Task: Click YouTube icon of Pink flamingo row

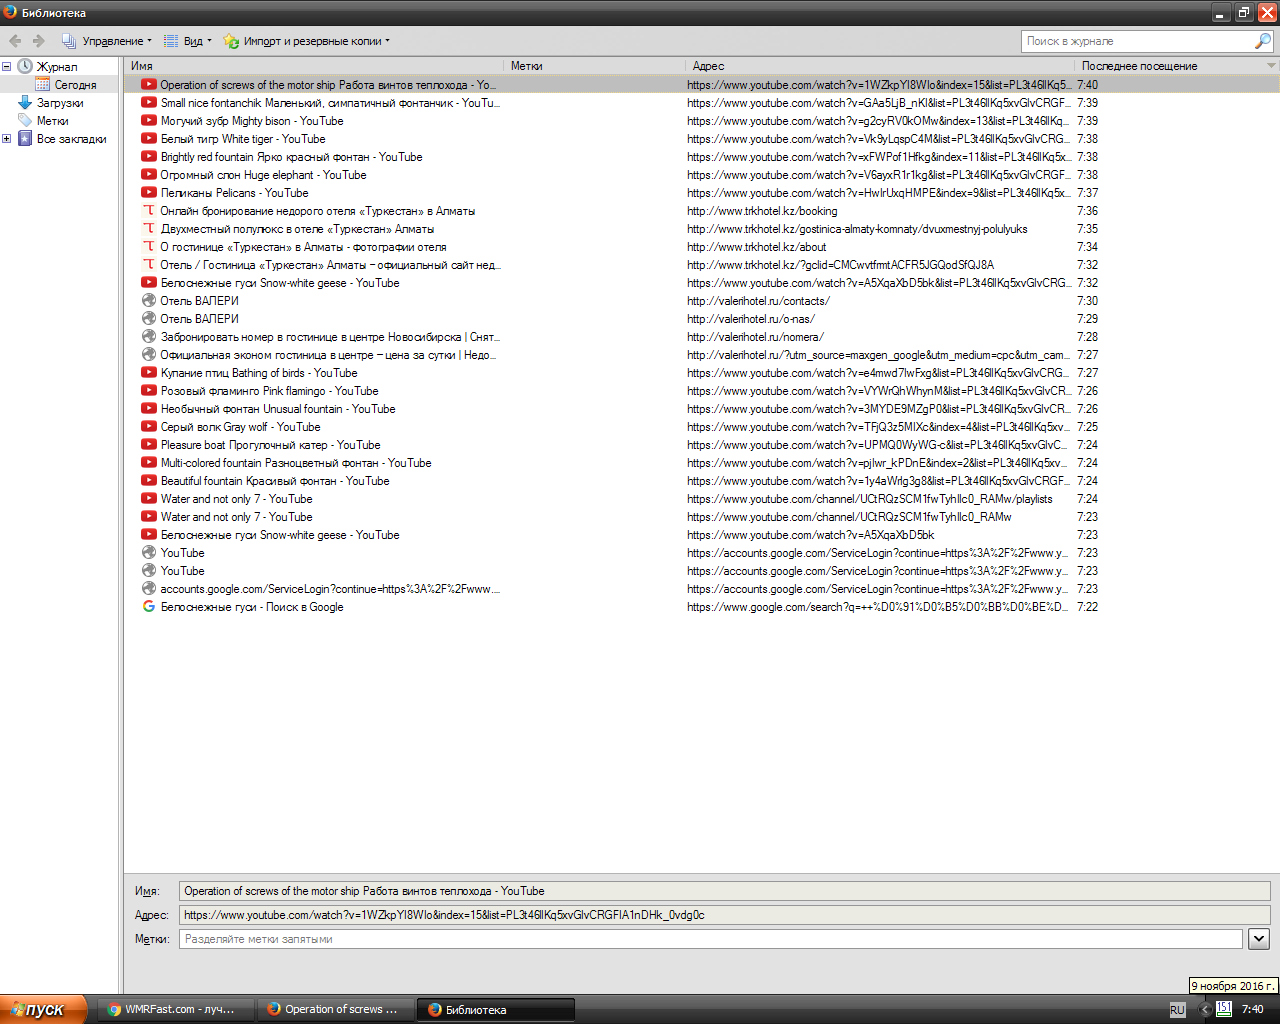Action: coord(149,391)
